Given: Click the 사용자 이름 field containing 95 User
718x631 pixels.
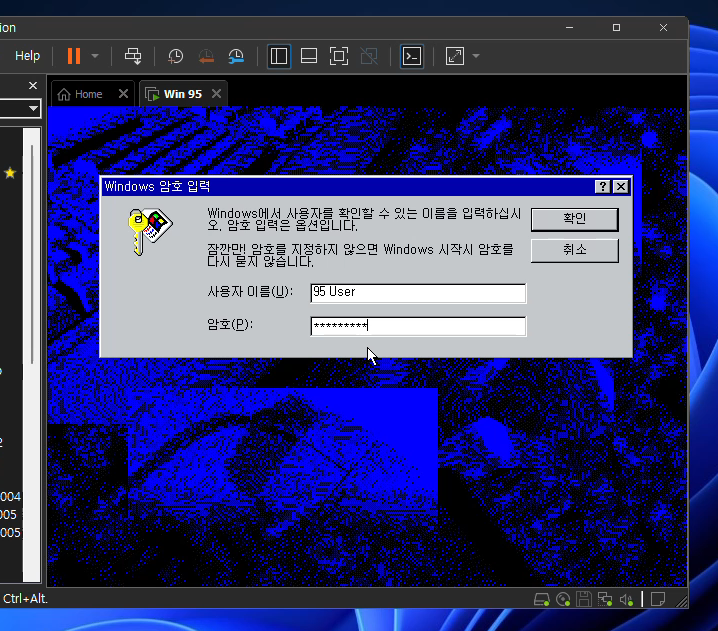Looking at the screenshot, I should click(x=418, y=293).
